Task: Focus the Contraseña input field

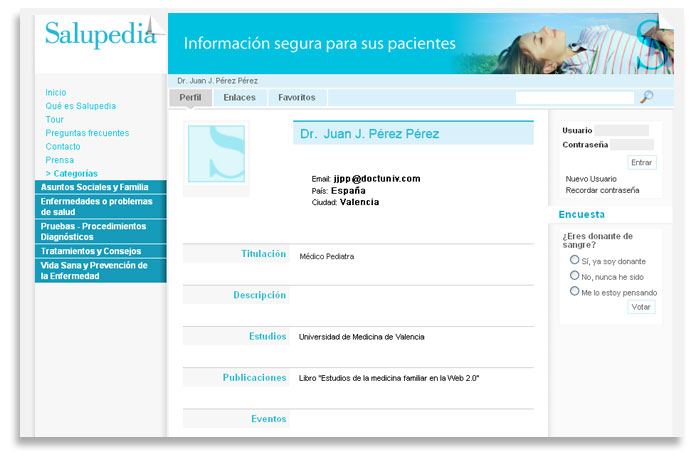Action: pos(632,144)
